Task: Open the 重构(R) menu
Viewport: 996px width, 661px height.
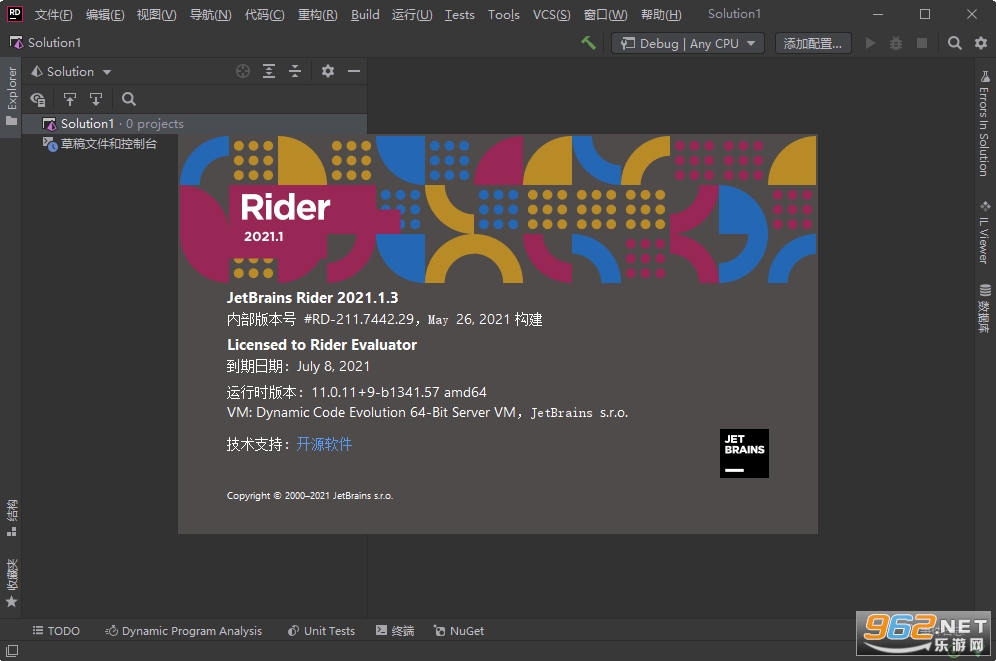Action: pos(318,15)
